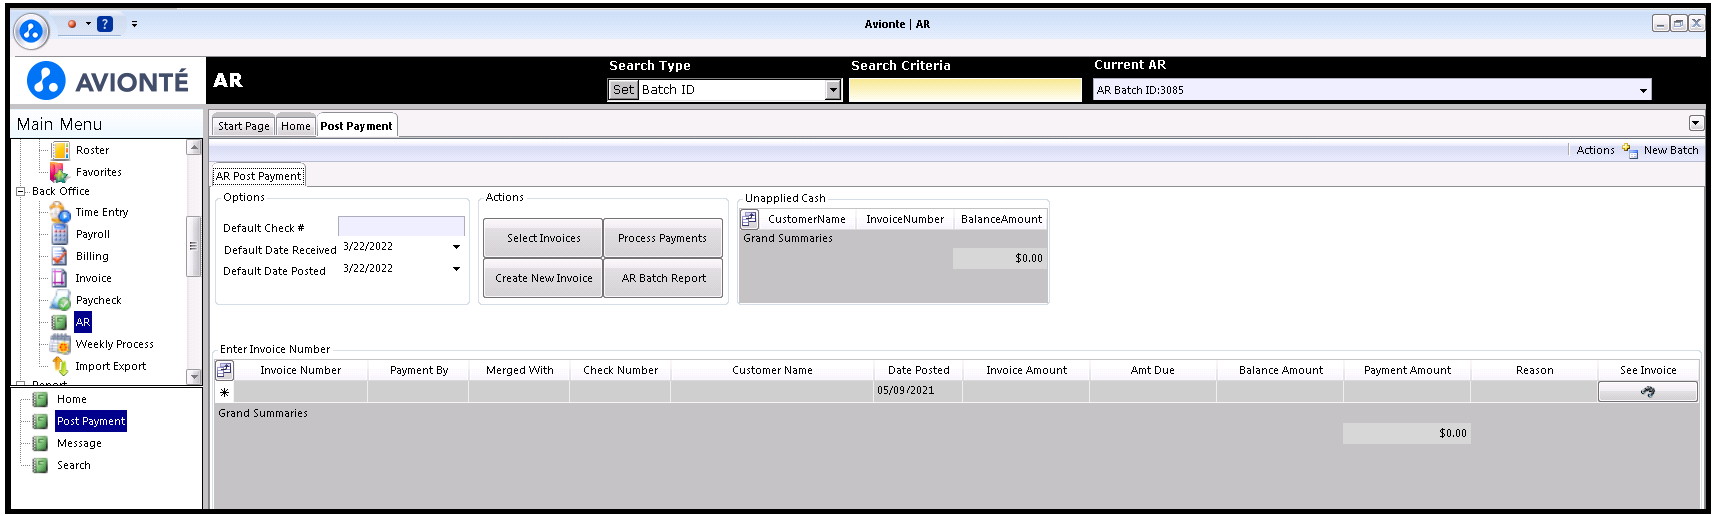Click the Post Payment icon in lower menu

(x=40, y=421)
